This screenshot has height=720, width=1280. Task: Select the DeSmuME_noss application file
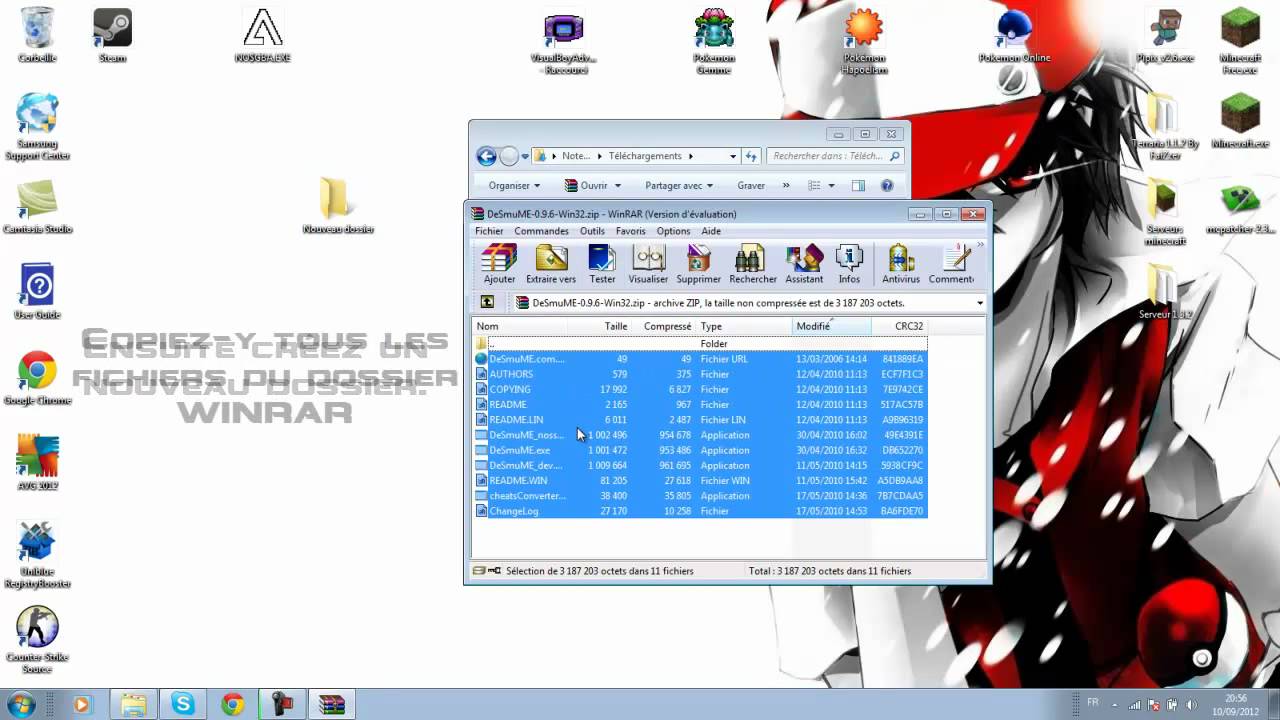pos(700,435)
